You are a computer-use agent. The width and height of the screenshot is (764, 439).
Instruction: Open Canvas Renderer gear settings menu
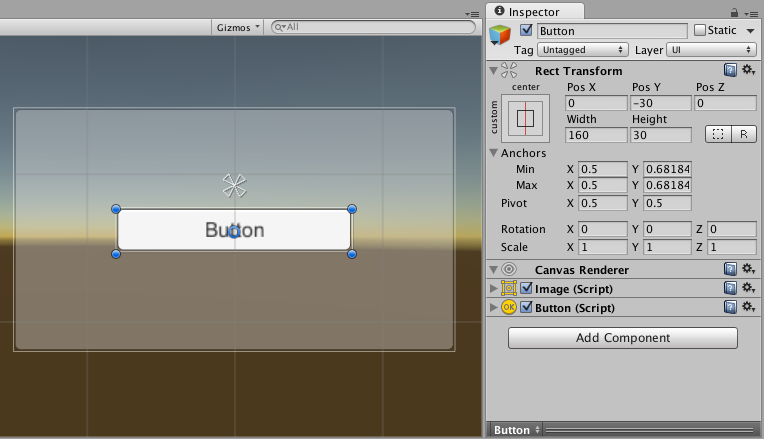click(748, 268)
